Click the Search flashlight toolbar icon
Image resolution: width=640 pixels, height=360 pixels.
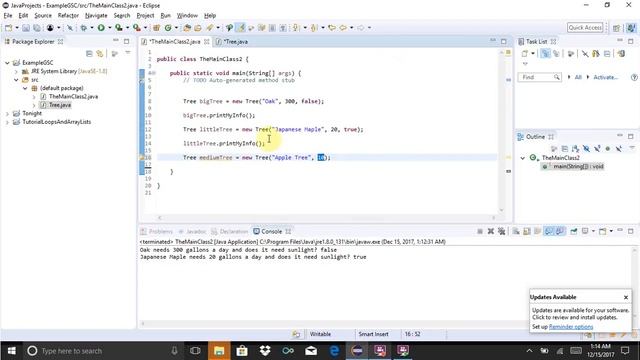pyautogui.click(x=210, y=28)
